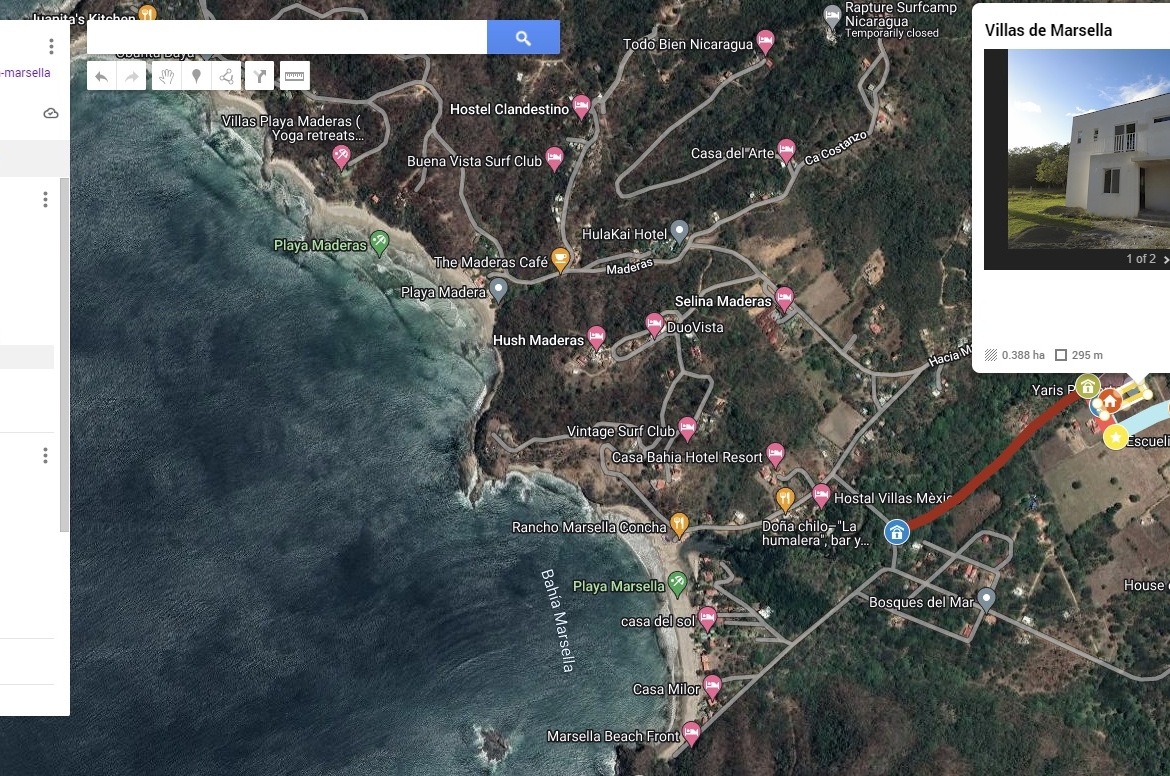Screen dimensions: 1170x776
Task: Click the '0.388 ha' area value
Action: [1023, 355]
